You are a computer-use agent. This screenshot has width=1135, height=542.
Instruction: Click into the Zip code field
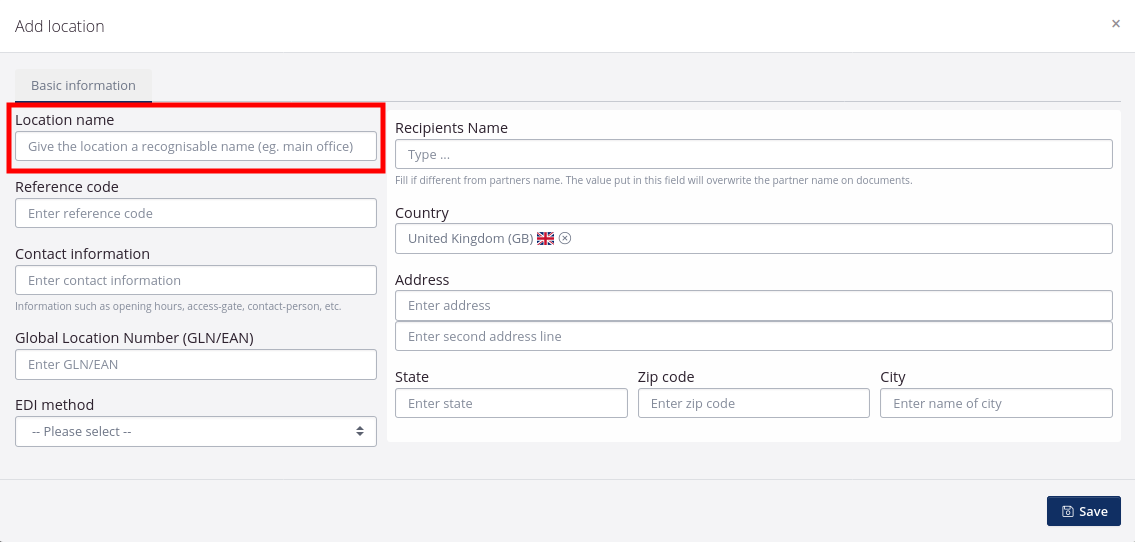point(753,404)
